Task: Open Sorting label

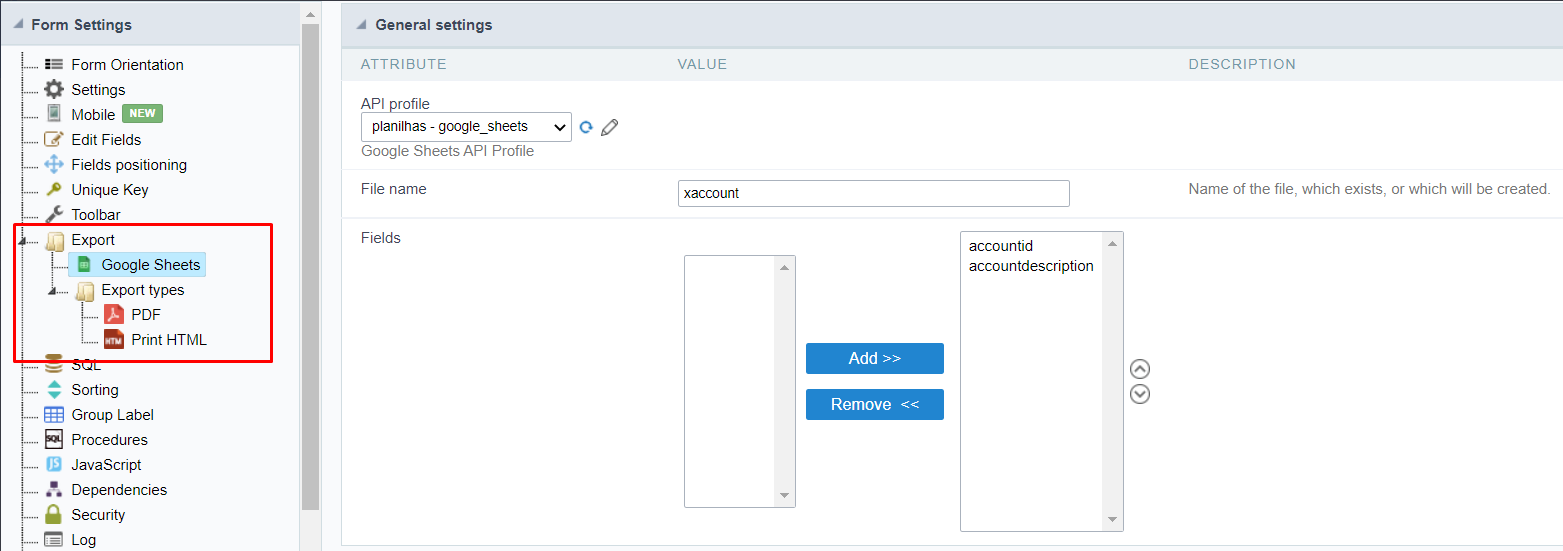Action: tap(95, 390)
